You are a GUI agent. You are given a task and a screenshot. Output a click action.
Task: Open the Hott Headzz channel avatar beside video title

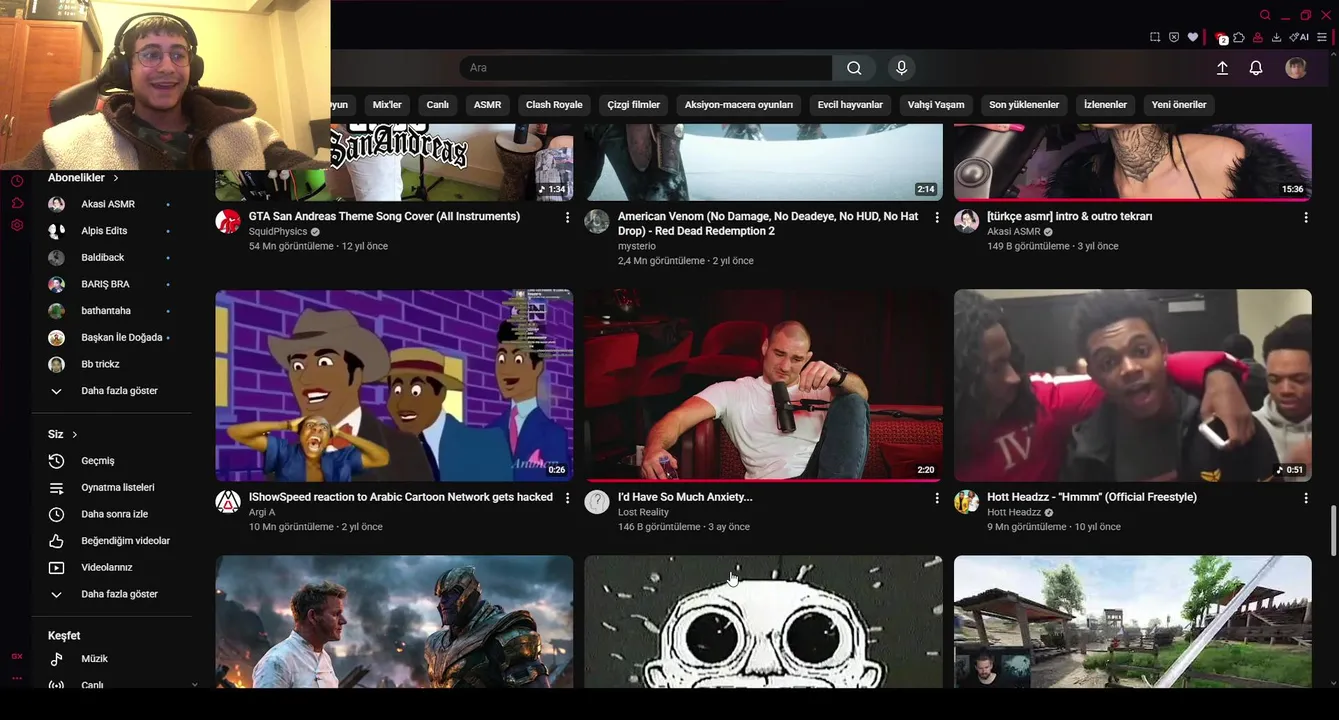point(966,502)
